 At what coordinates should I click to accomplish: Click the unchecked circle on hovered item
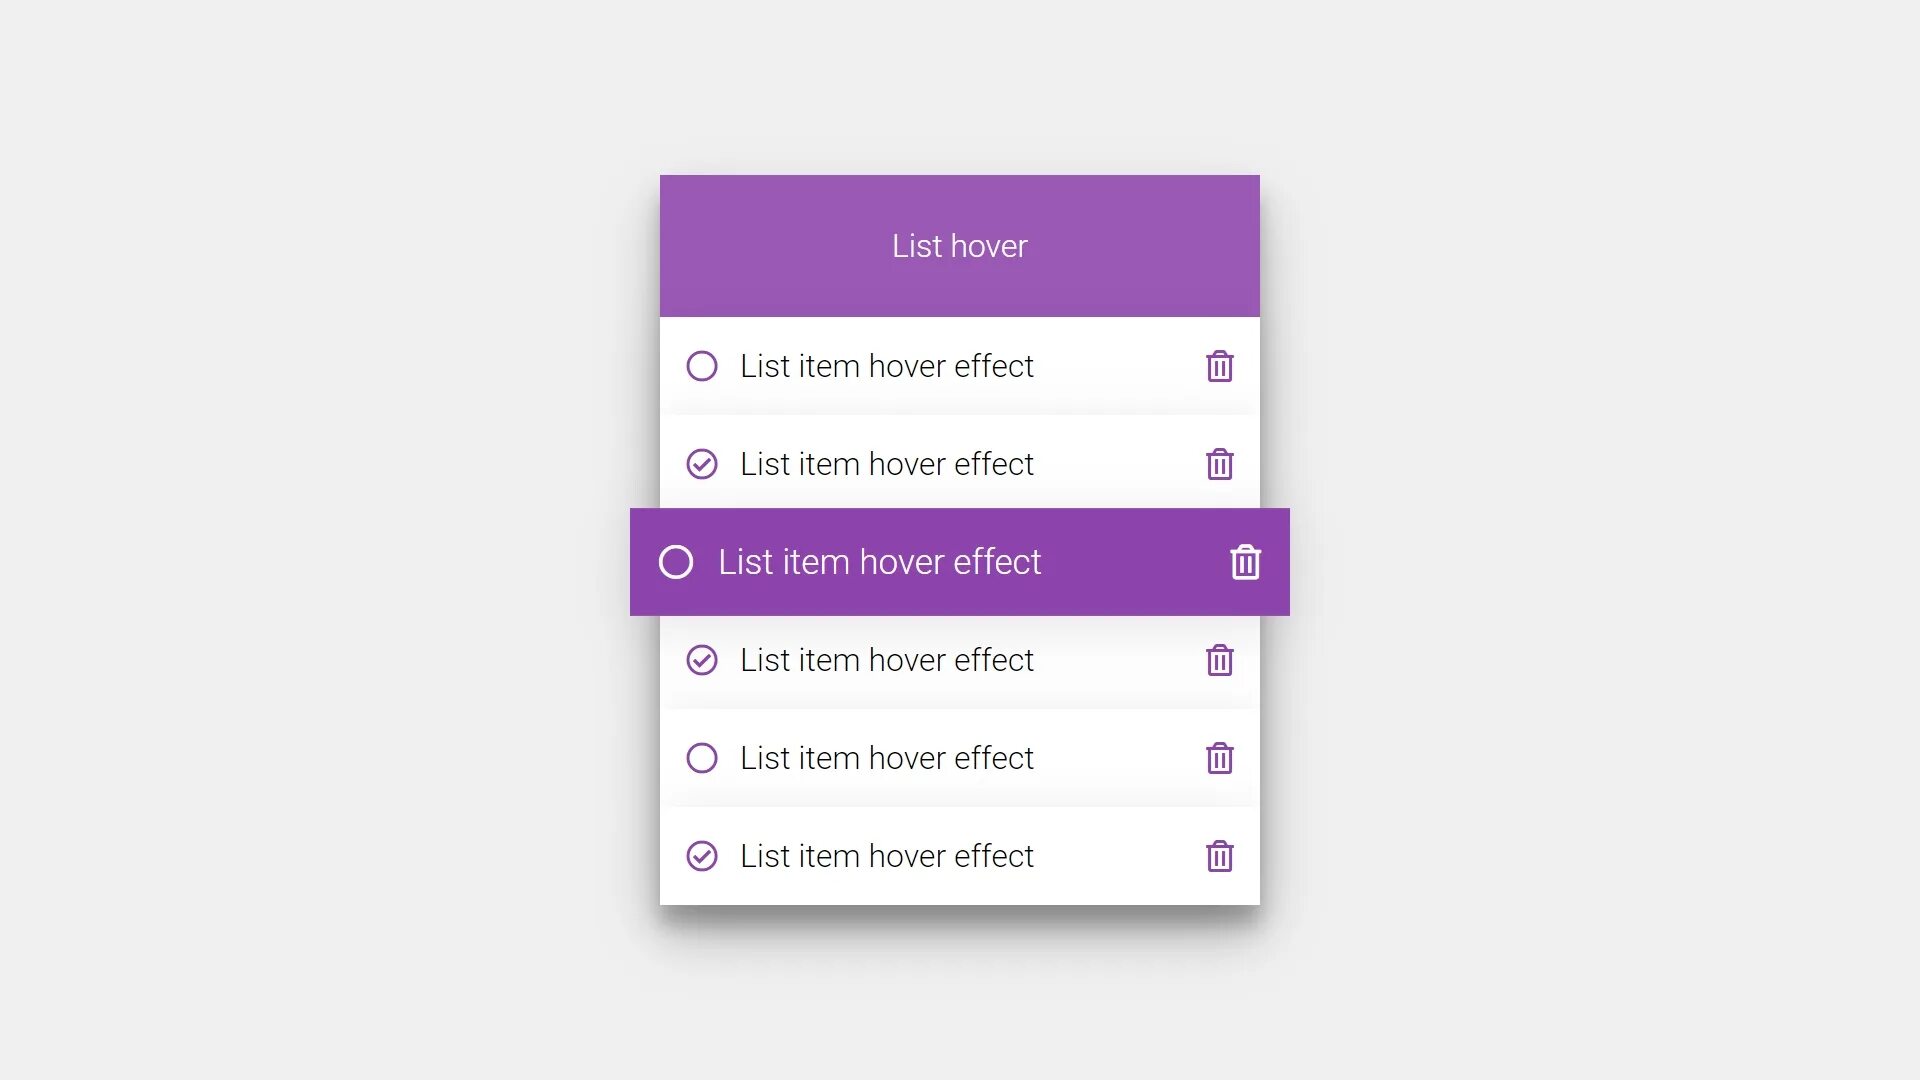point(676,560)
